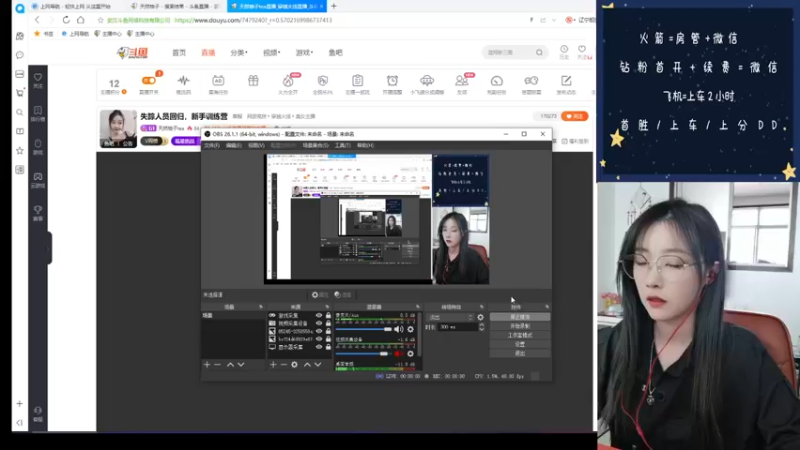Expand the 分类 dropdown in Douyu nav
Viewport: 800px width, 450px height.
point(239,53)
